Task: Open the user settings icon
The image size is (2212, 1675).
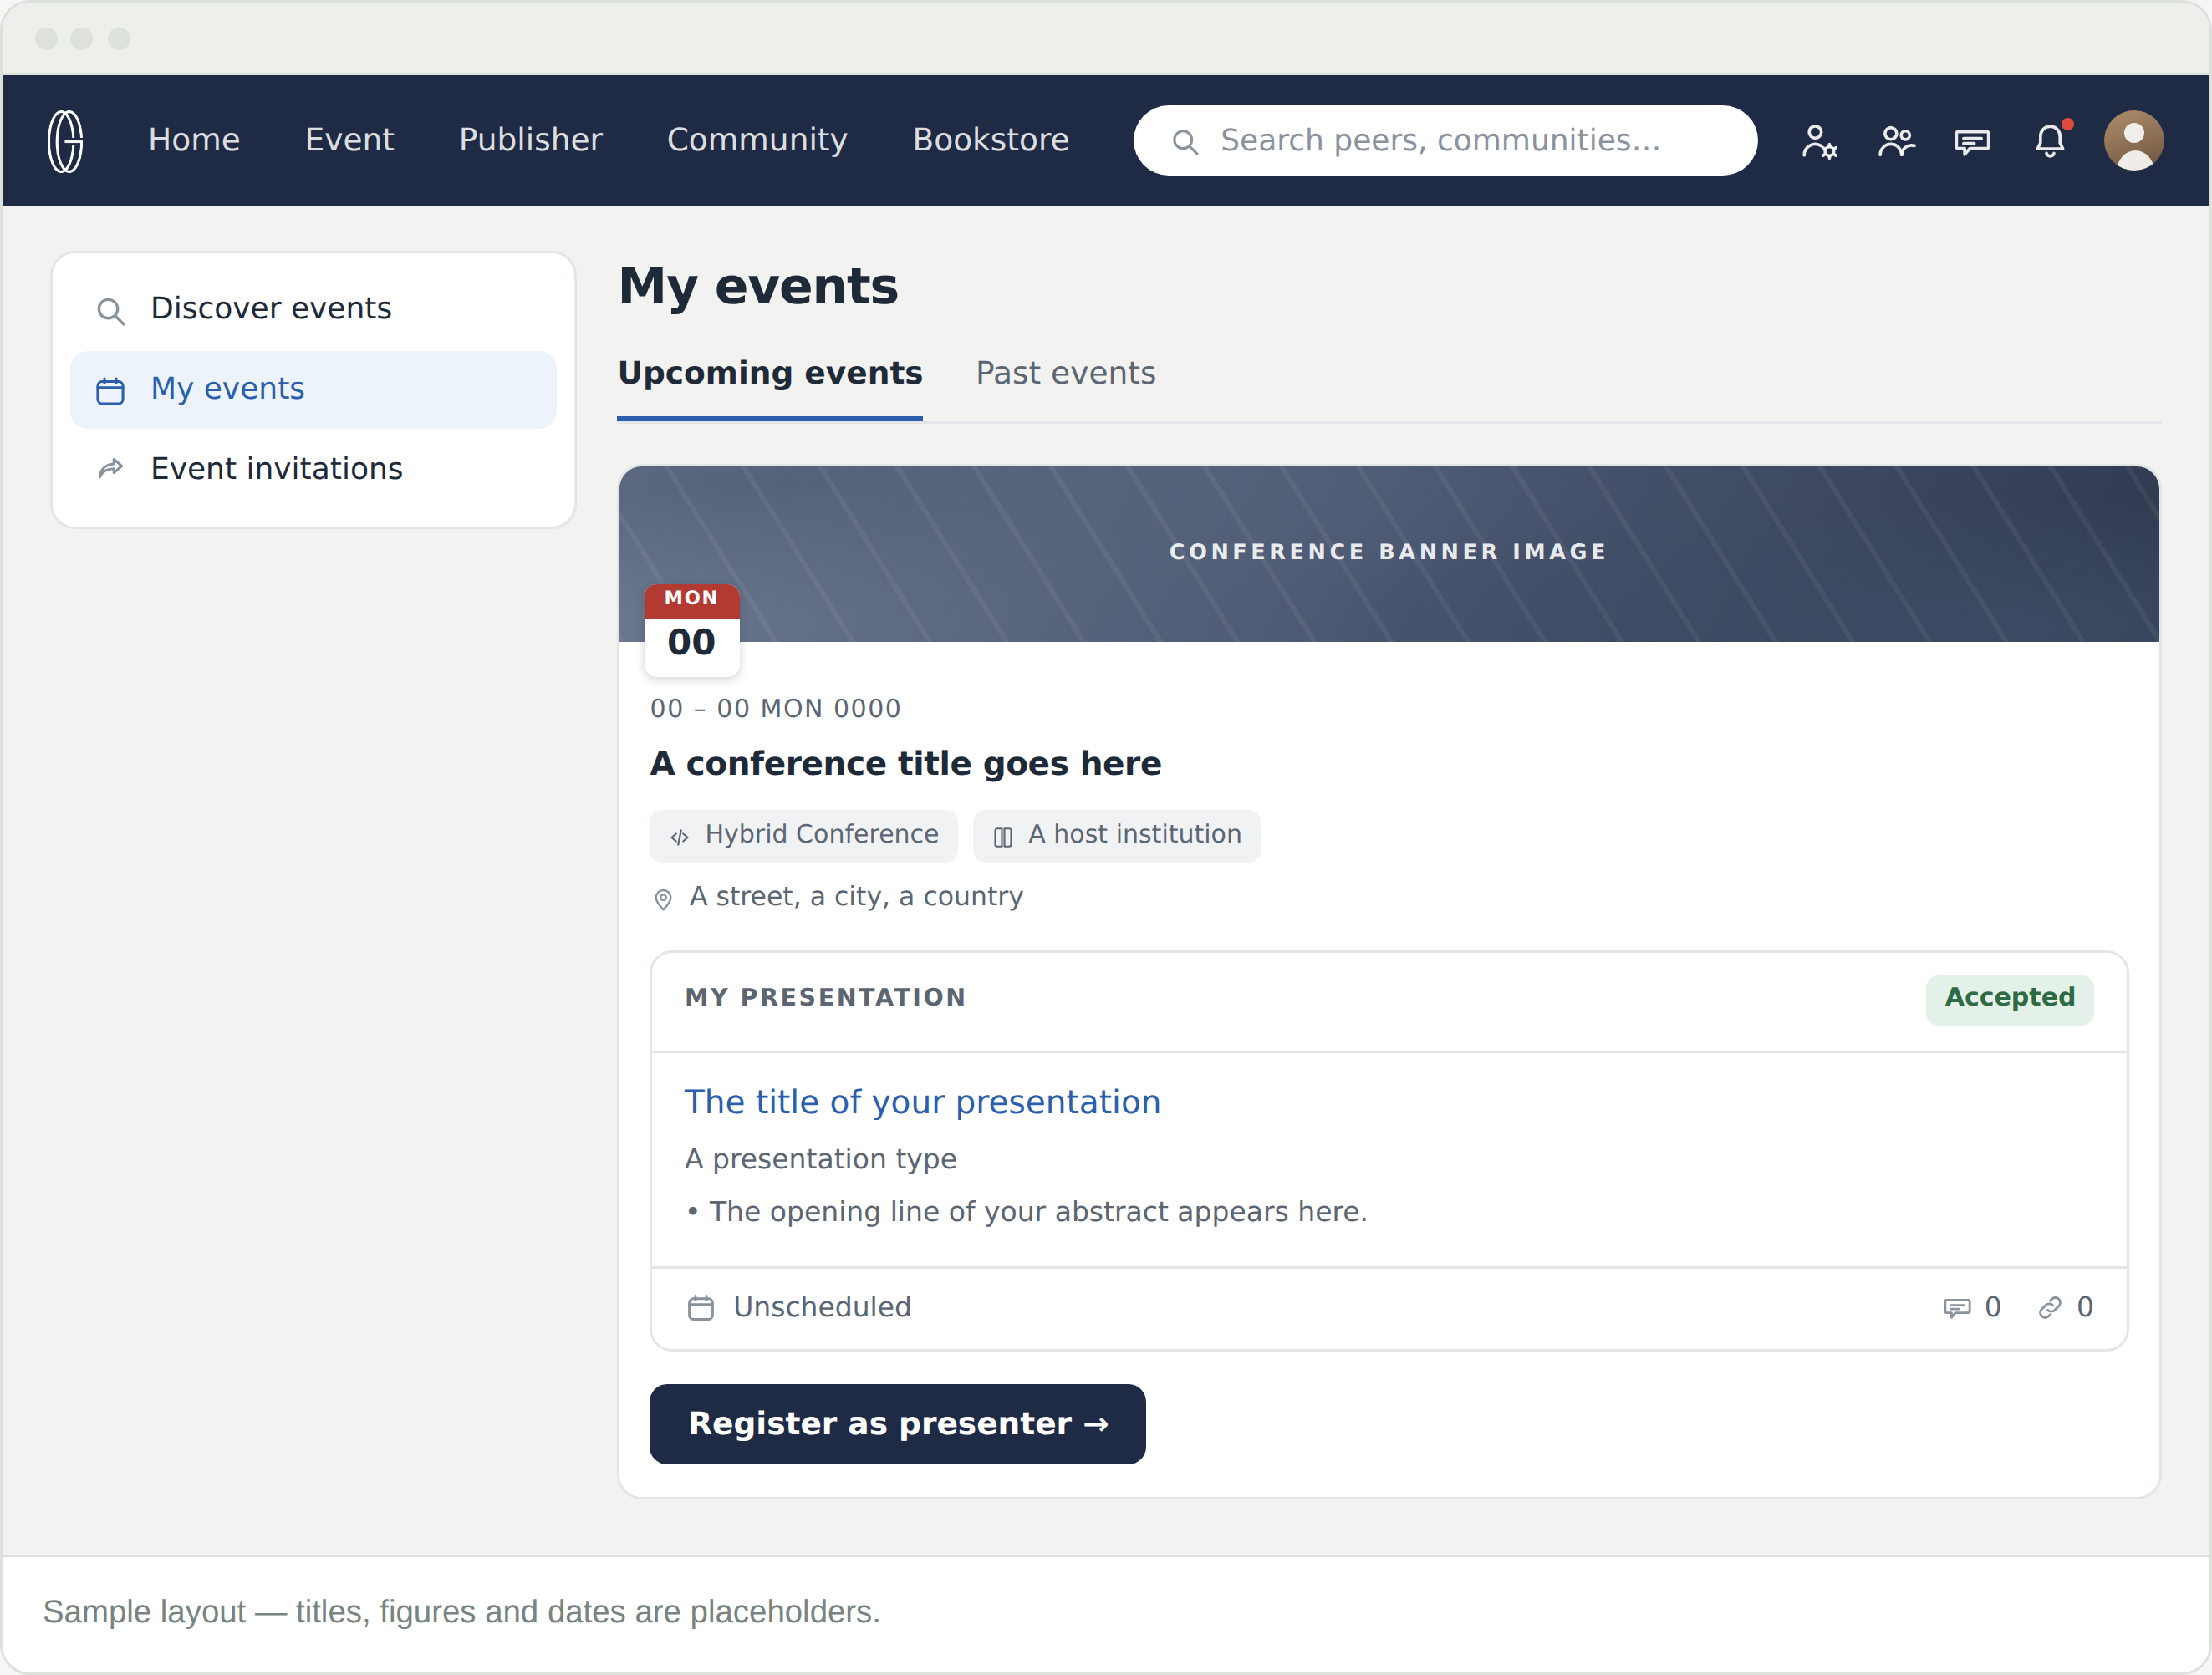Action: pos(1819,141)
